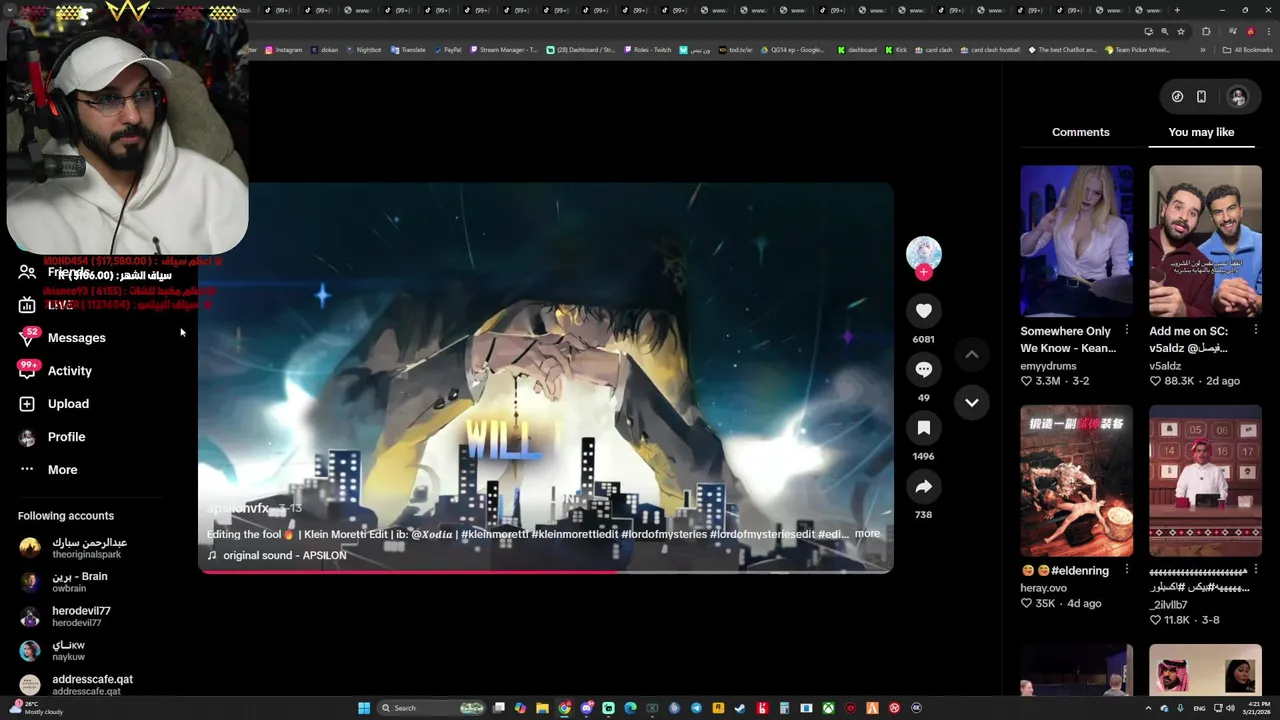Image resolution: width=1280 pixels, height=720 pixels.
Task: Open options menu for #eldenring video
Action: [x=1127, y=569]
